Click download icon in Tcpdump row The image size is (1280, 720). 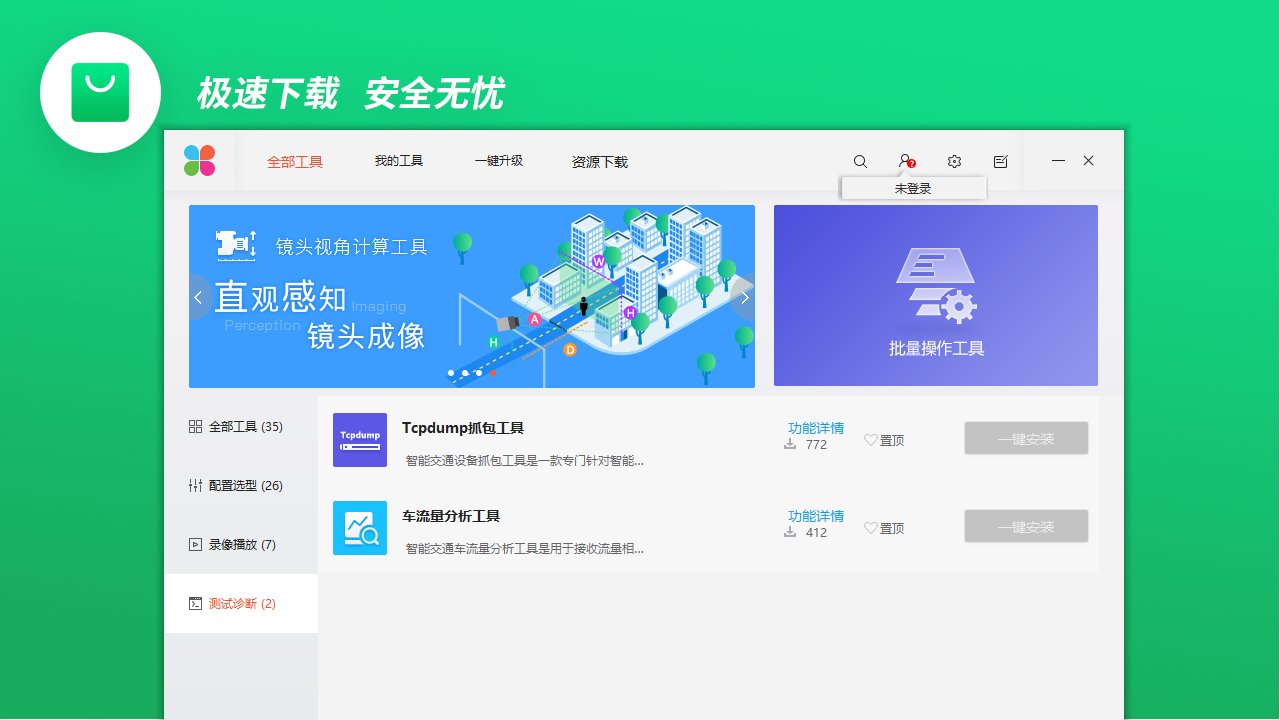click(790, 444)
